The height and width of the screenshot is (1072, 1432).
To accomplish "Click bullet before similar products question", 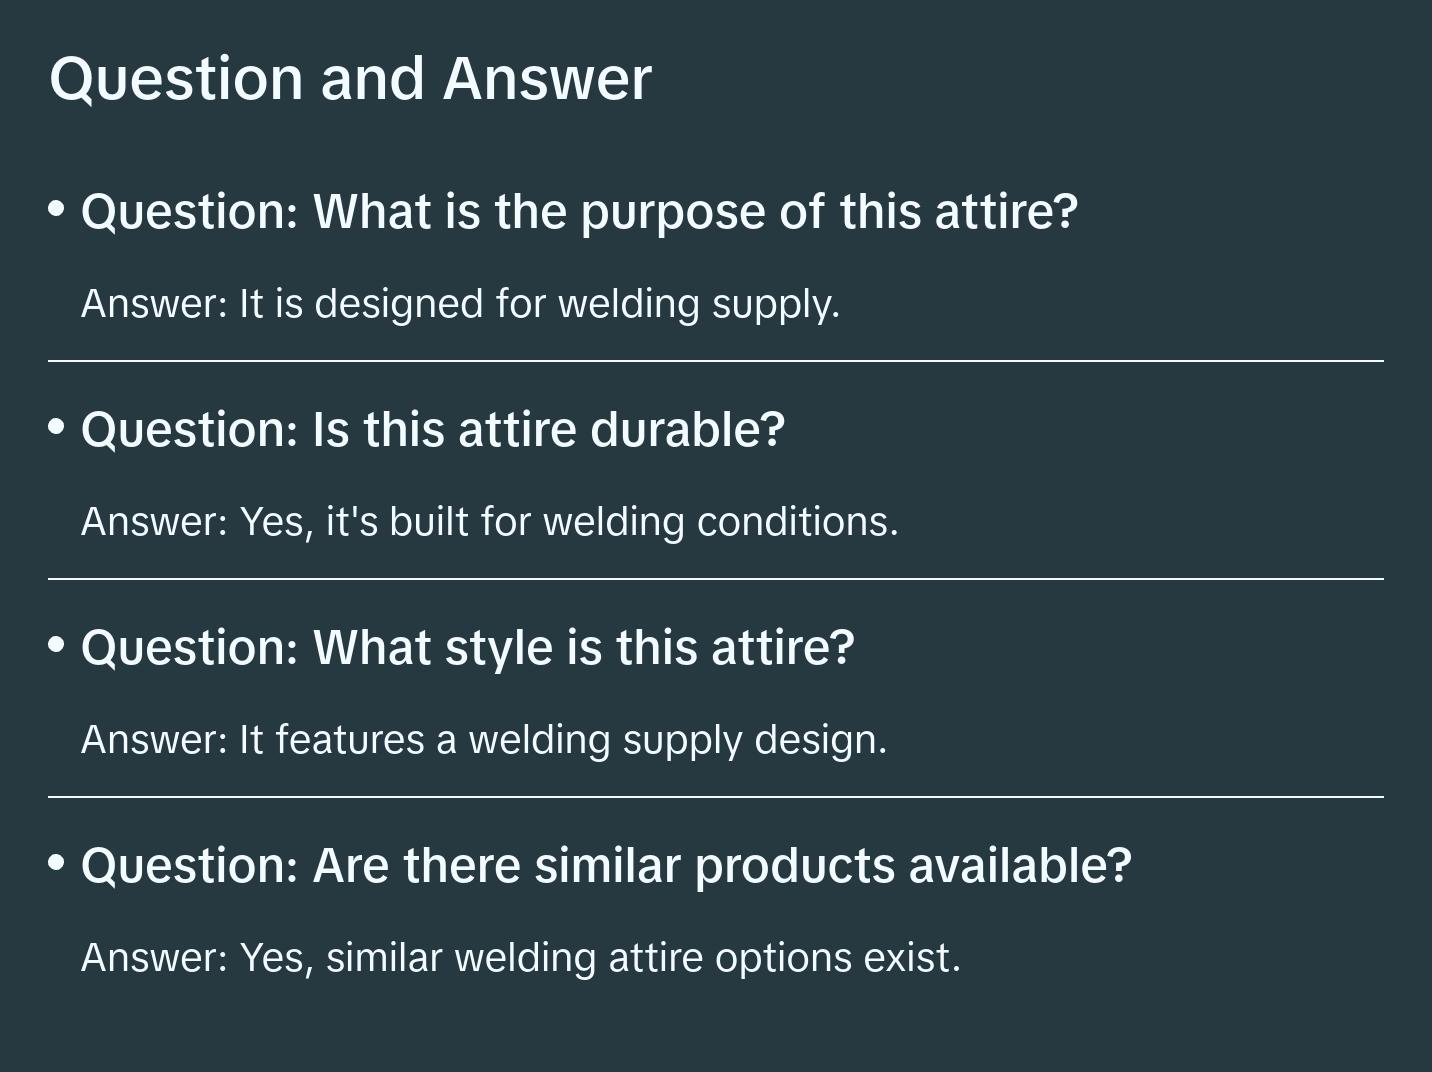I will click(x=57, y=862).
